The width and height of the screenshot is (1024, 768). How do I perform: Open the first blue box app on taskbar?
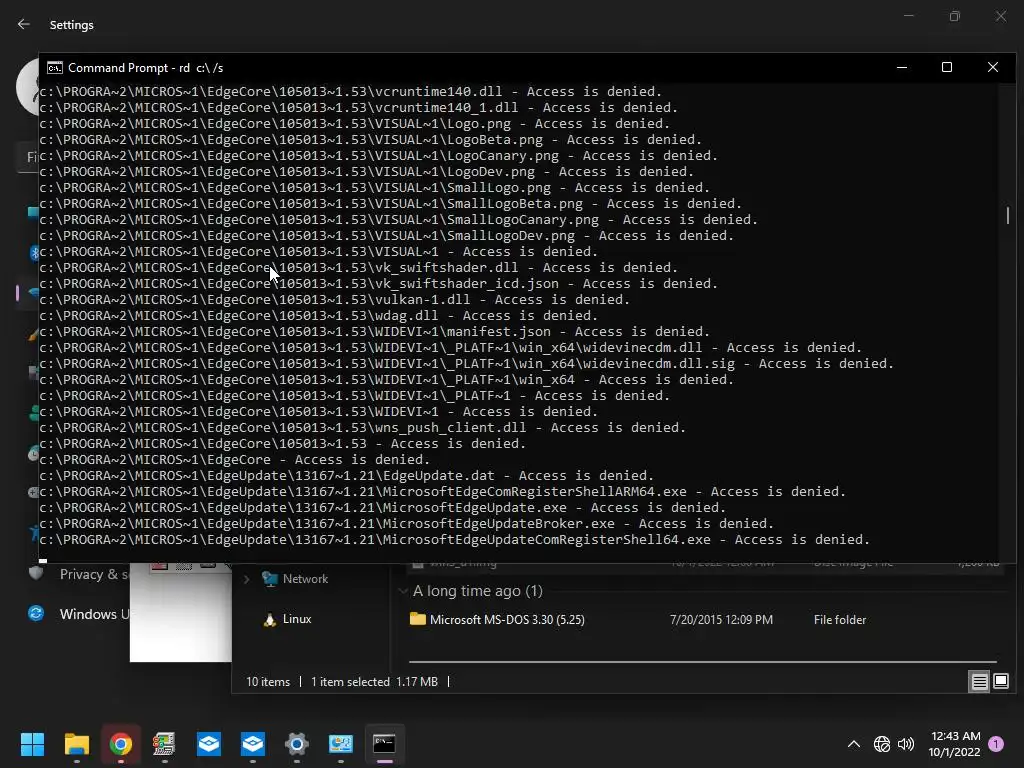coord(208,744)
